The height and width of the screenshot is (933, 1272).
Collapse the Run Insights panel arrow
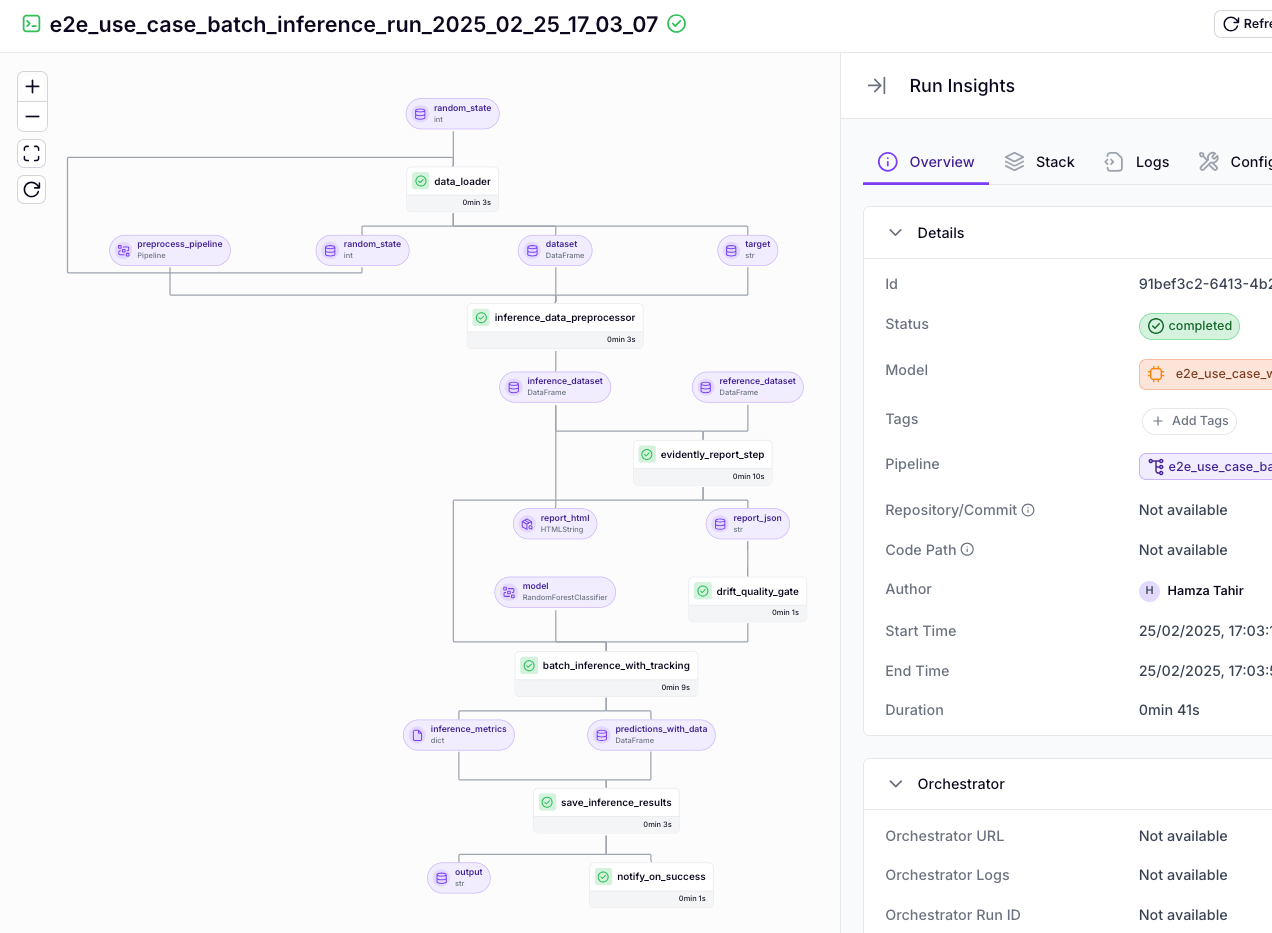(876, 86)
